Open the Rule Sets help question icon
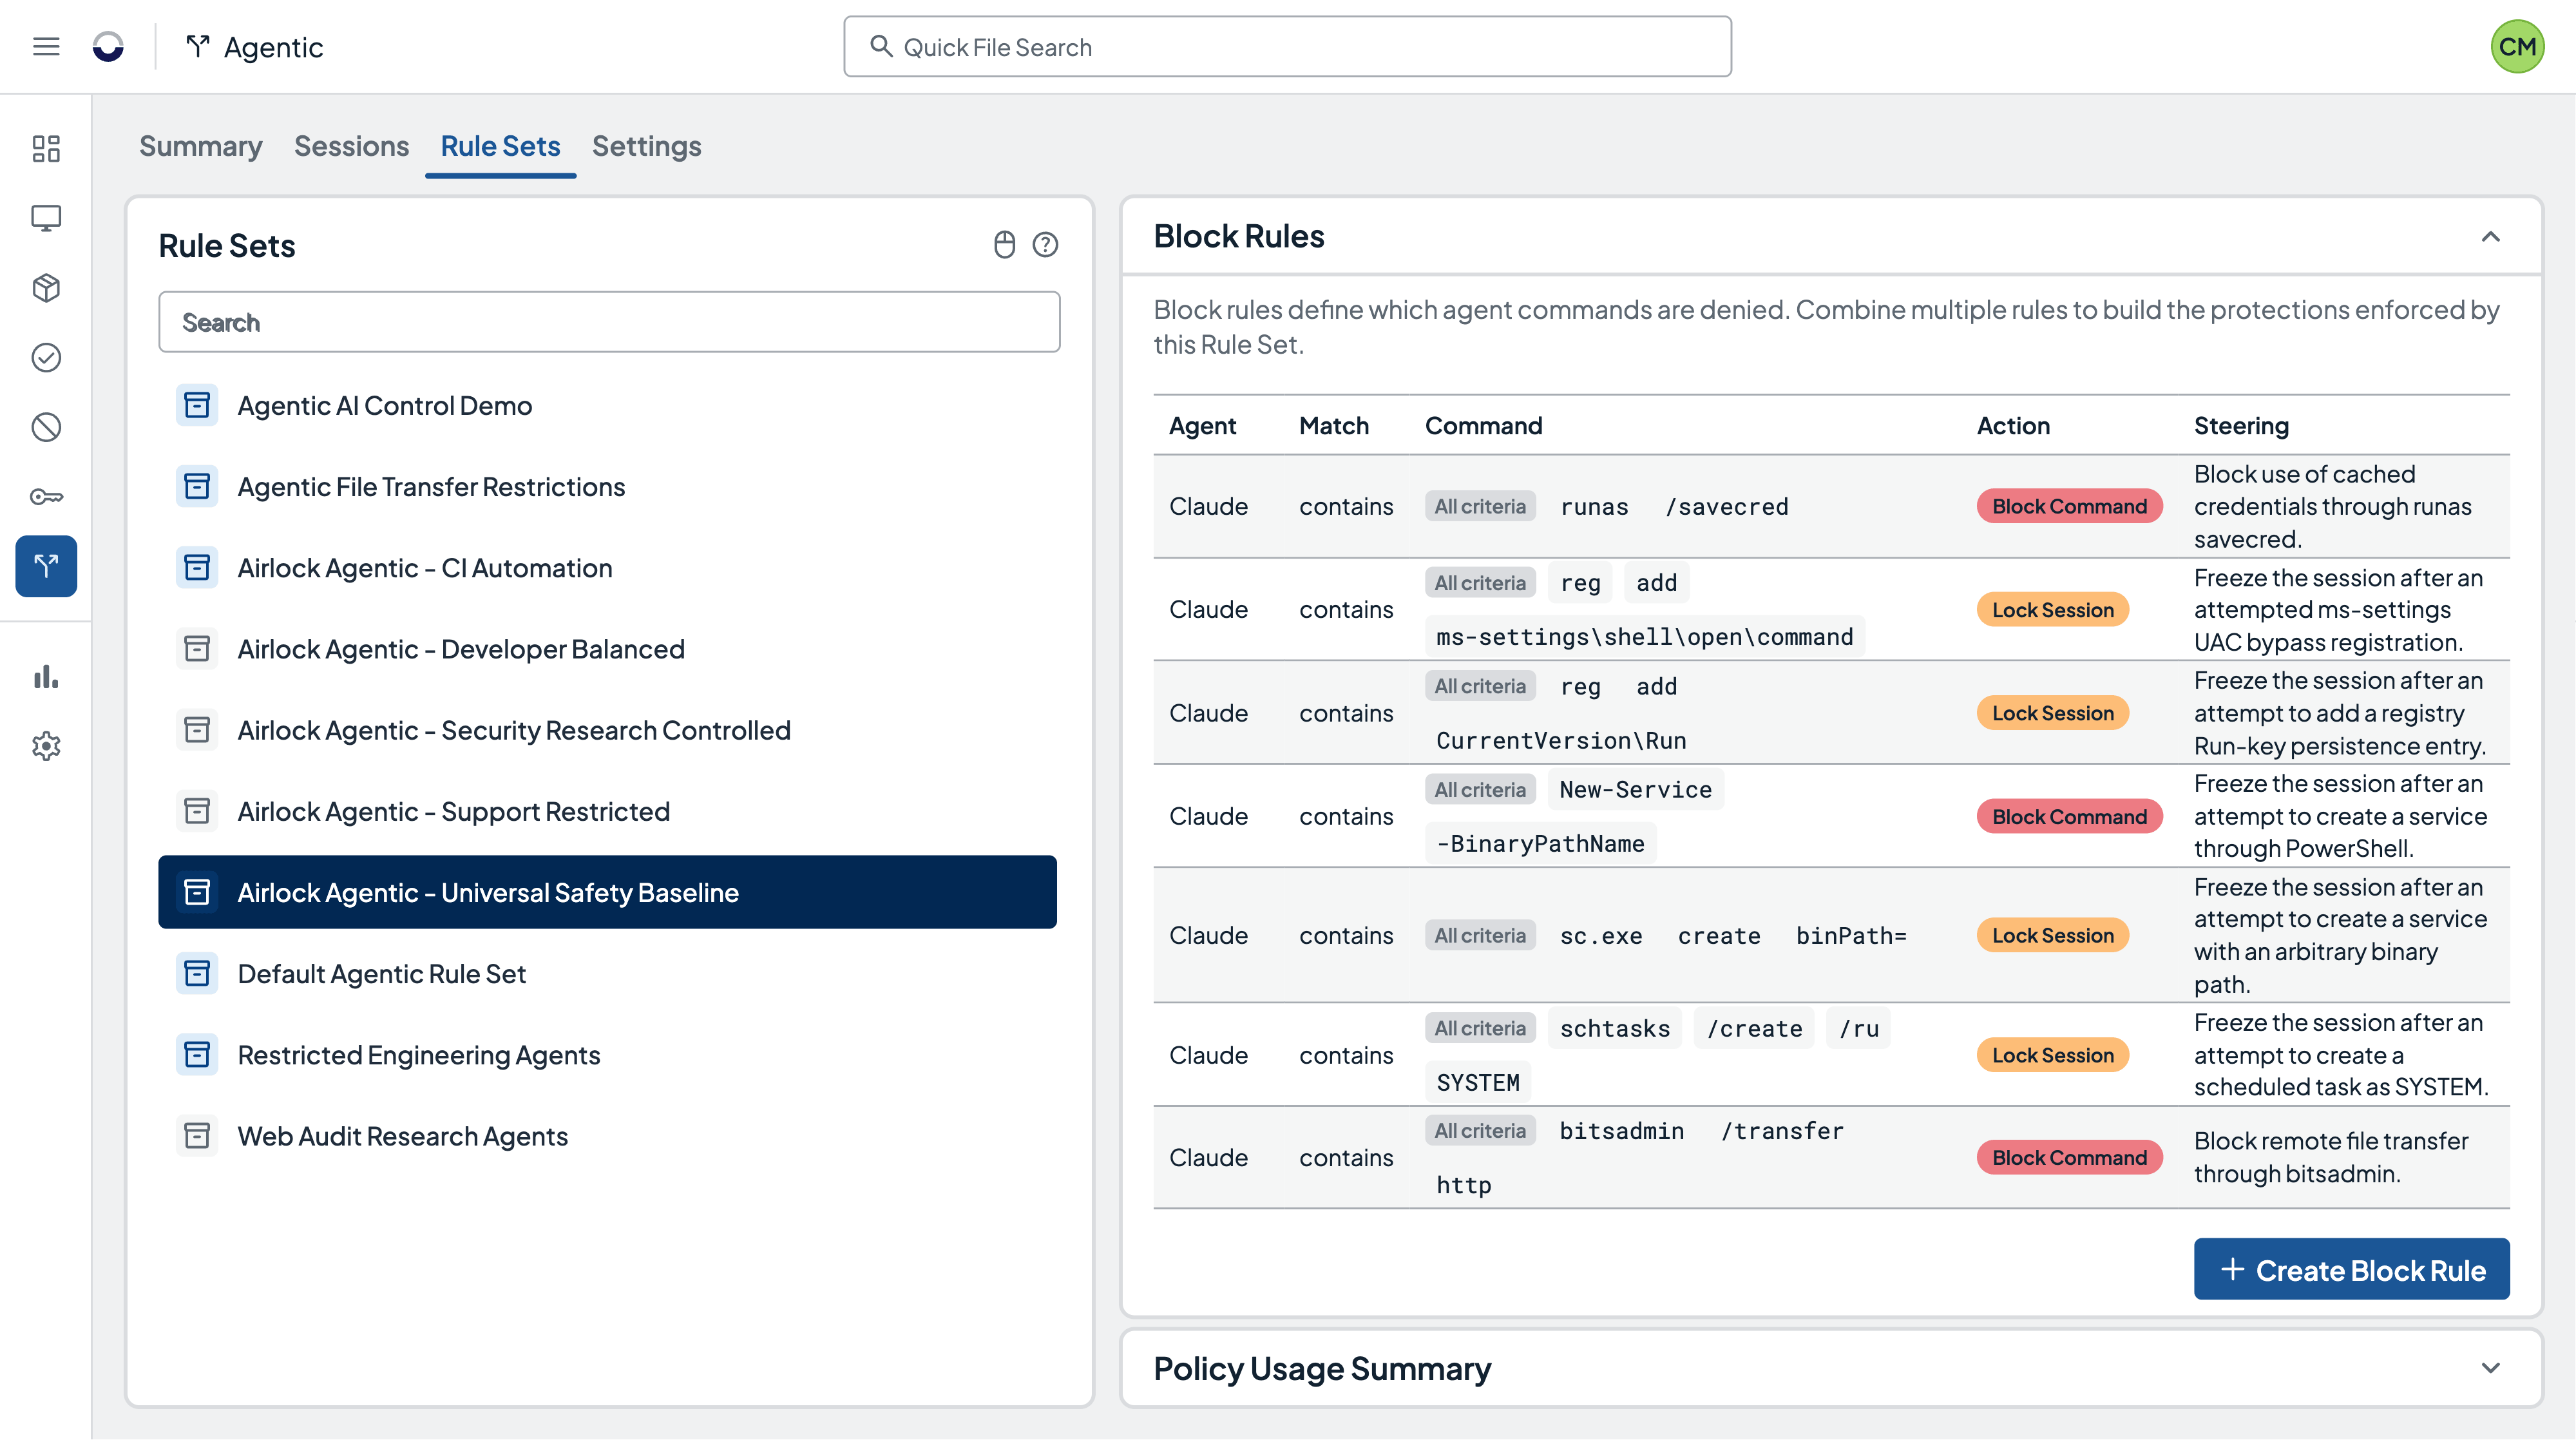This screenshot has width=2576, height=1440. pyautogui.click(x=1045, y=245)
